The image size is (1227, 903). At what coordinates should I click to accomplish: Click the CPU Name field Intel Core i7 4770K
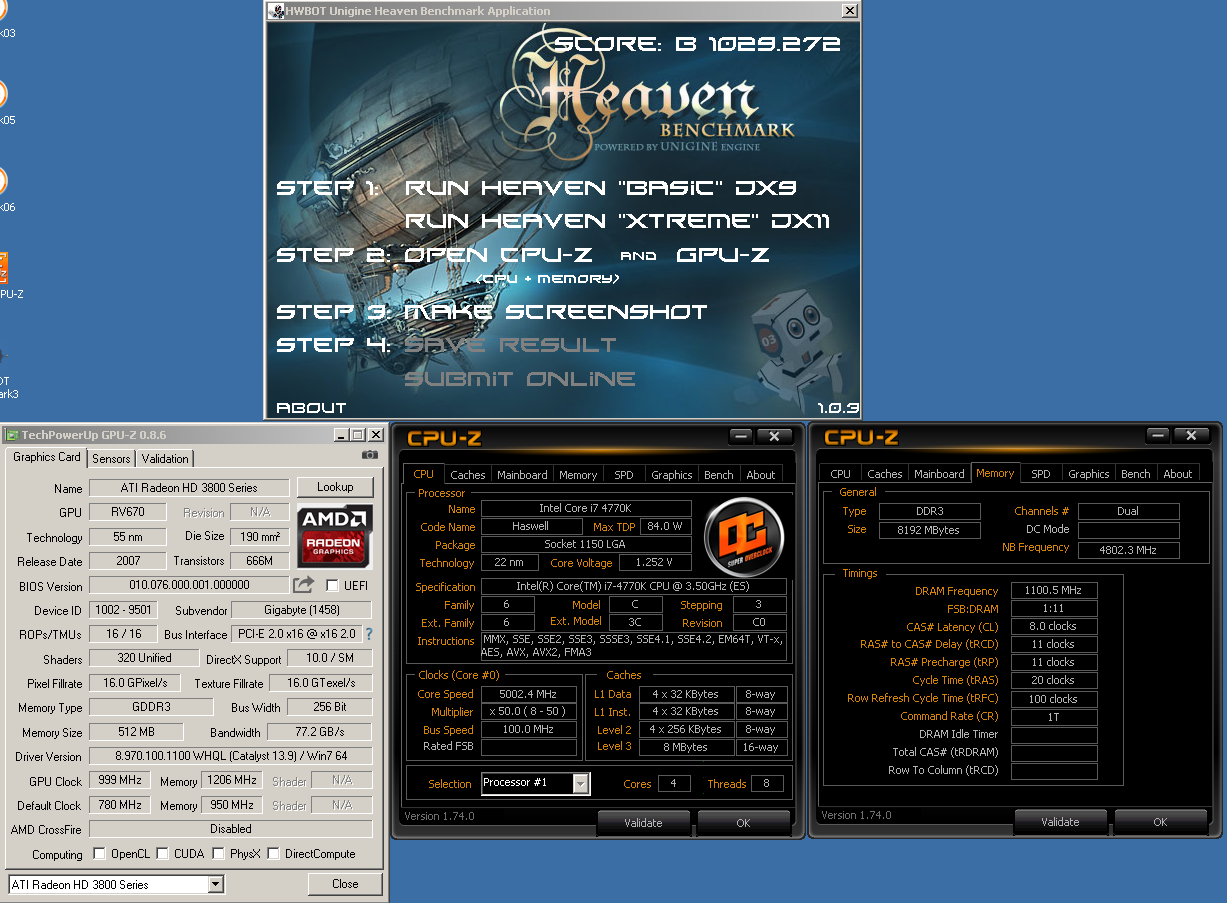(x=586, y=508)
